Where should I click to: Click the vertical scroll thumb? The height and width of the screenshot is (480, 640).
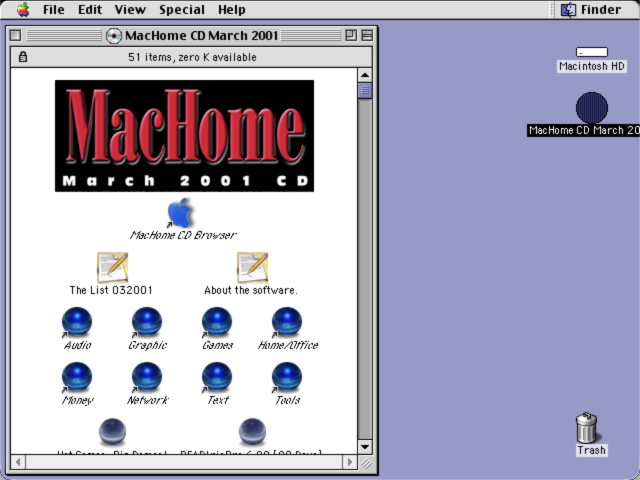pos(365,90)
